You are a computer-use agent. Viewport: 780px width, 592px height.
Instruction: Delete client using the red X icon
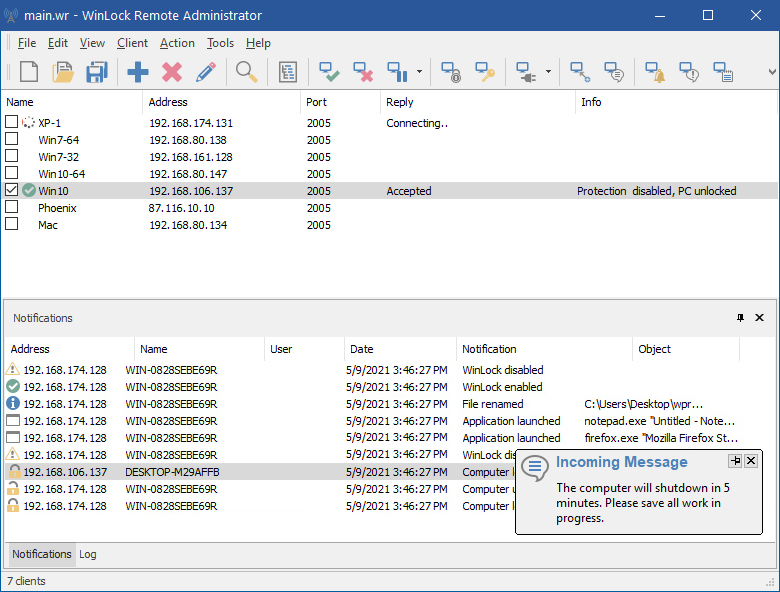172,72
